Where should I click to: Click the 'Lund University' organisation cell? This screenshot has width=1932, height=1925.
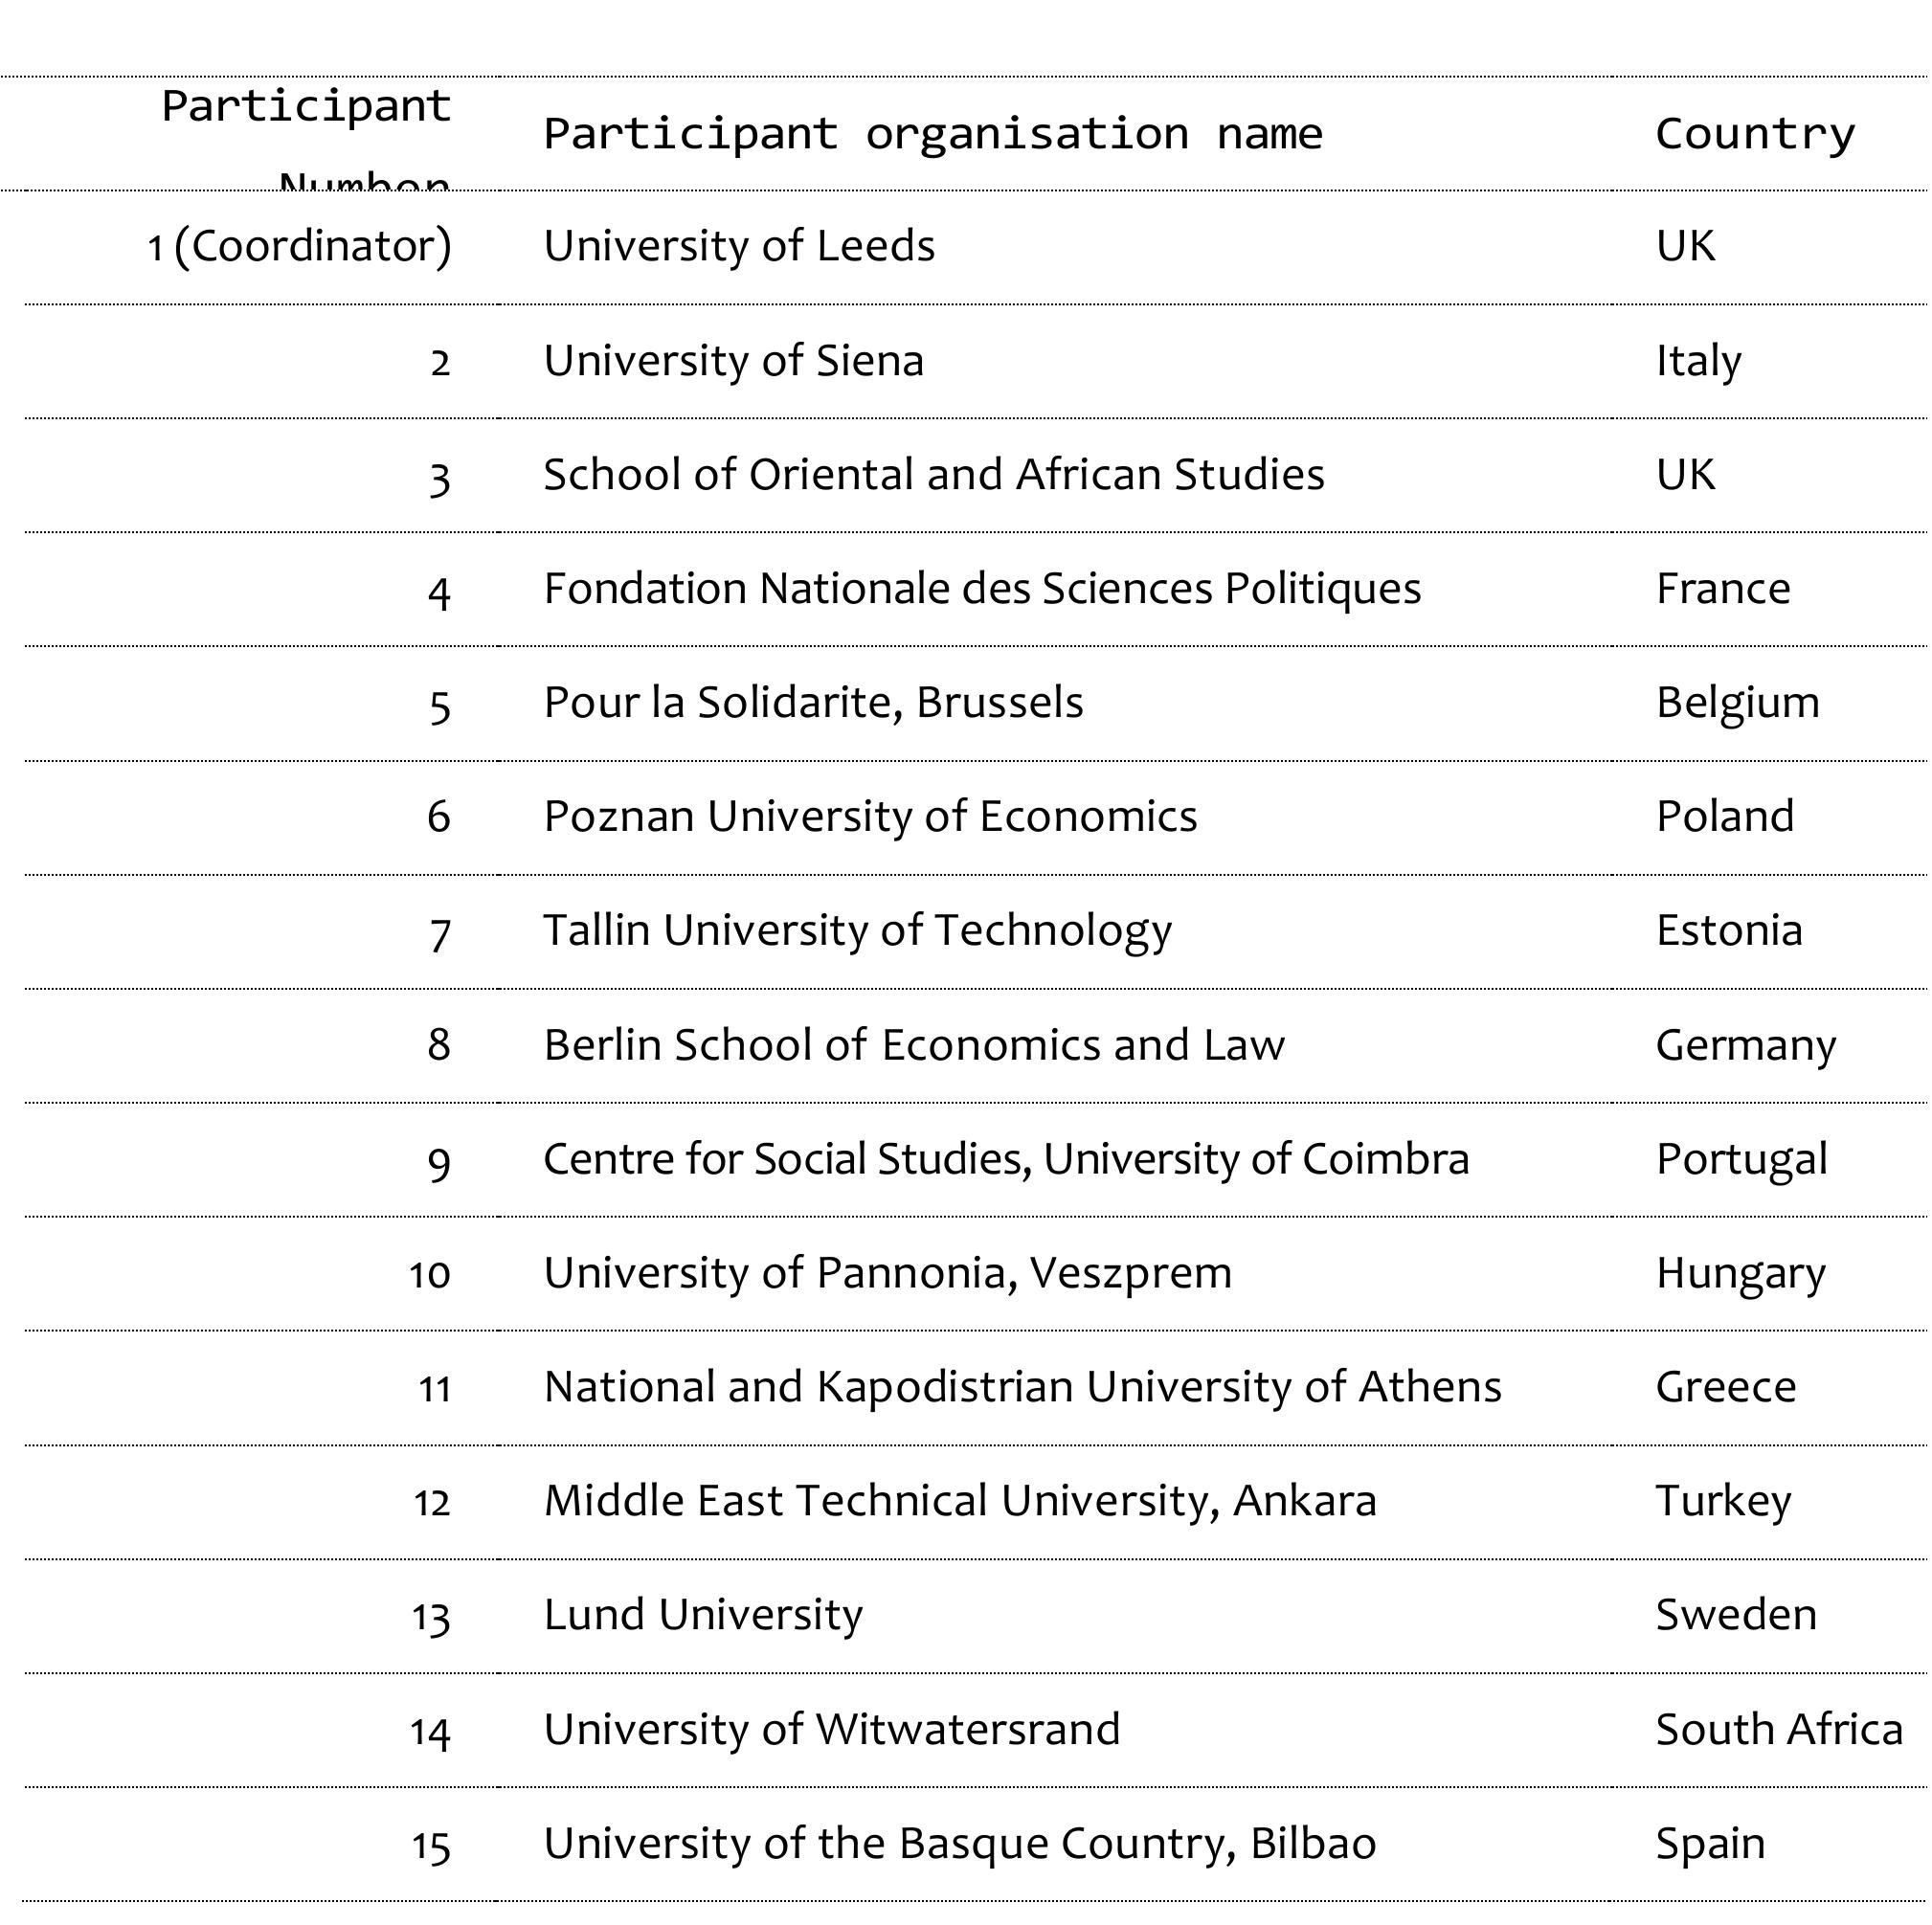[702, 1616]
